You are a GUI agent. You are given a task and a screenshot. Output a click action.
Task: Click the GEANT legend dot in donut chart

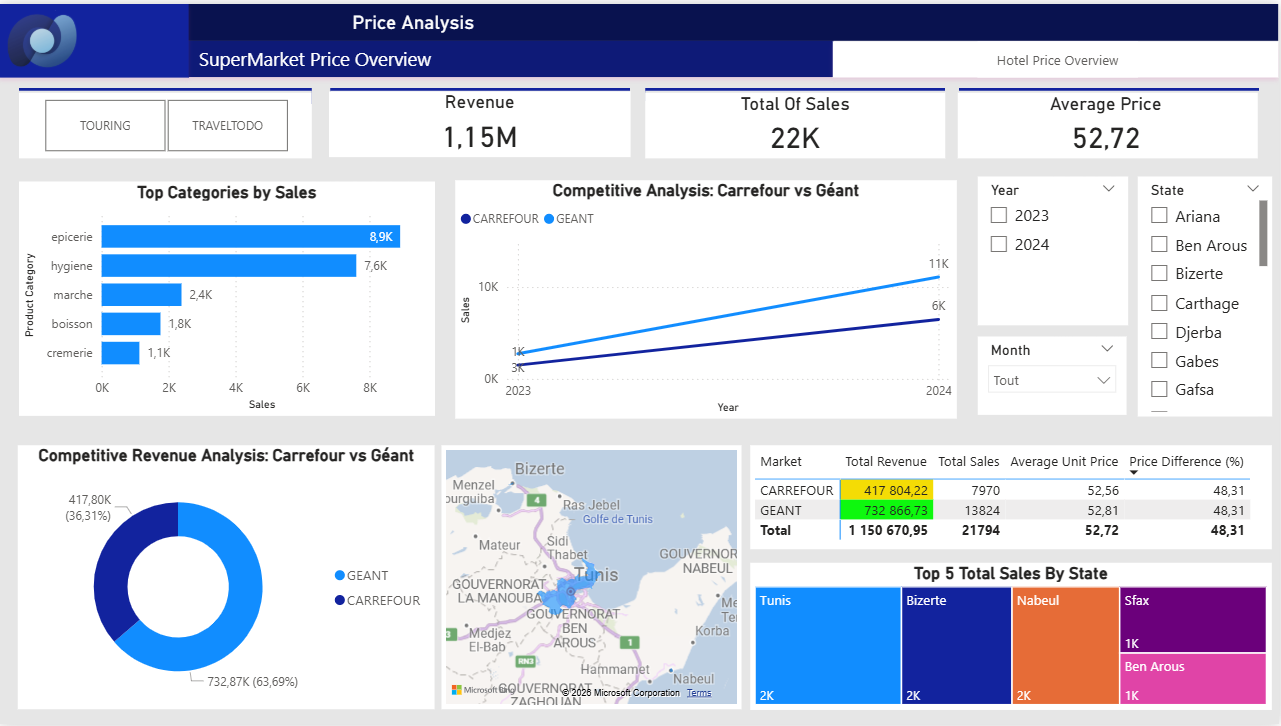coord(340,576)
